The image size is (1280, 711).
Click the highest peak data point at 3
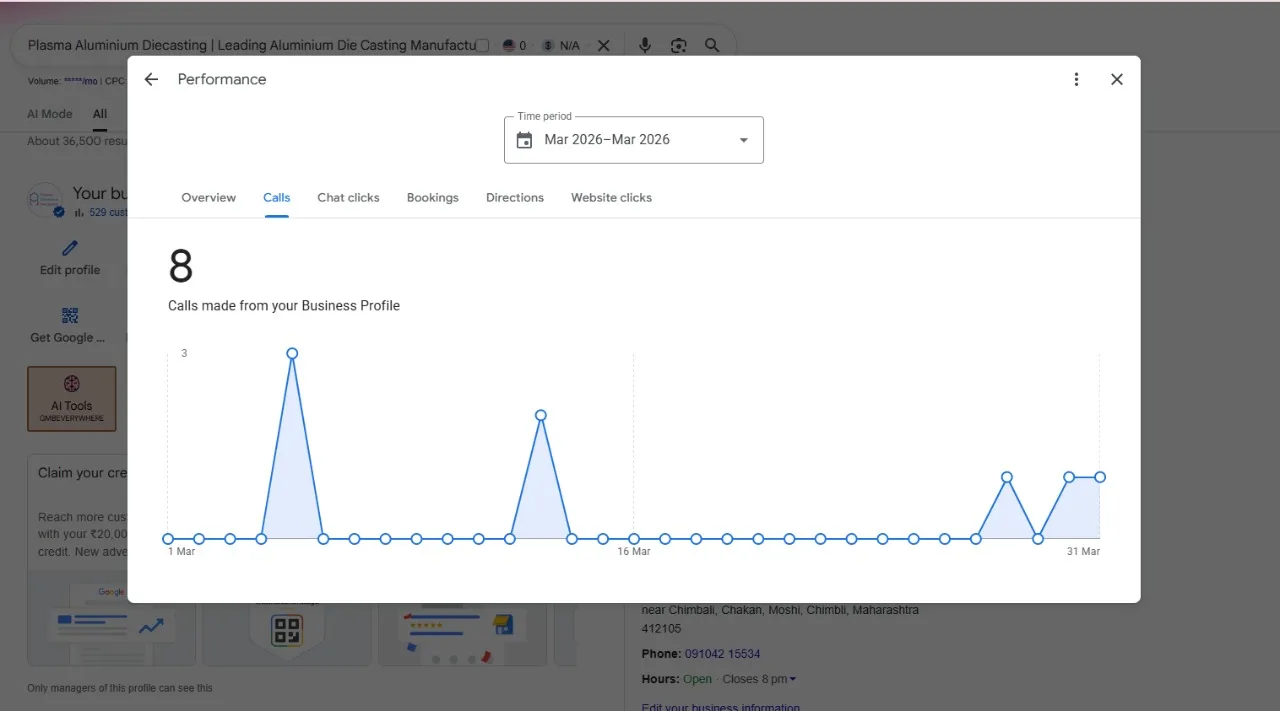tap(292, 353)
